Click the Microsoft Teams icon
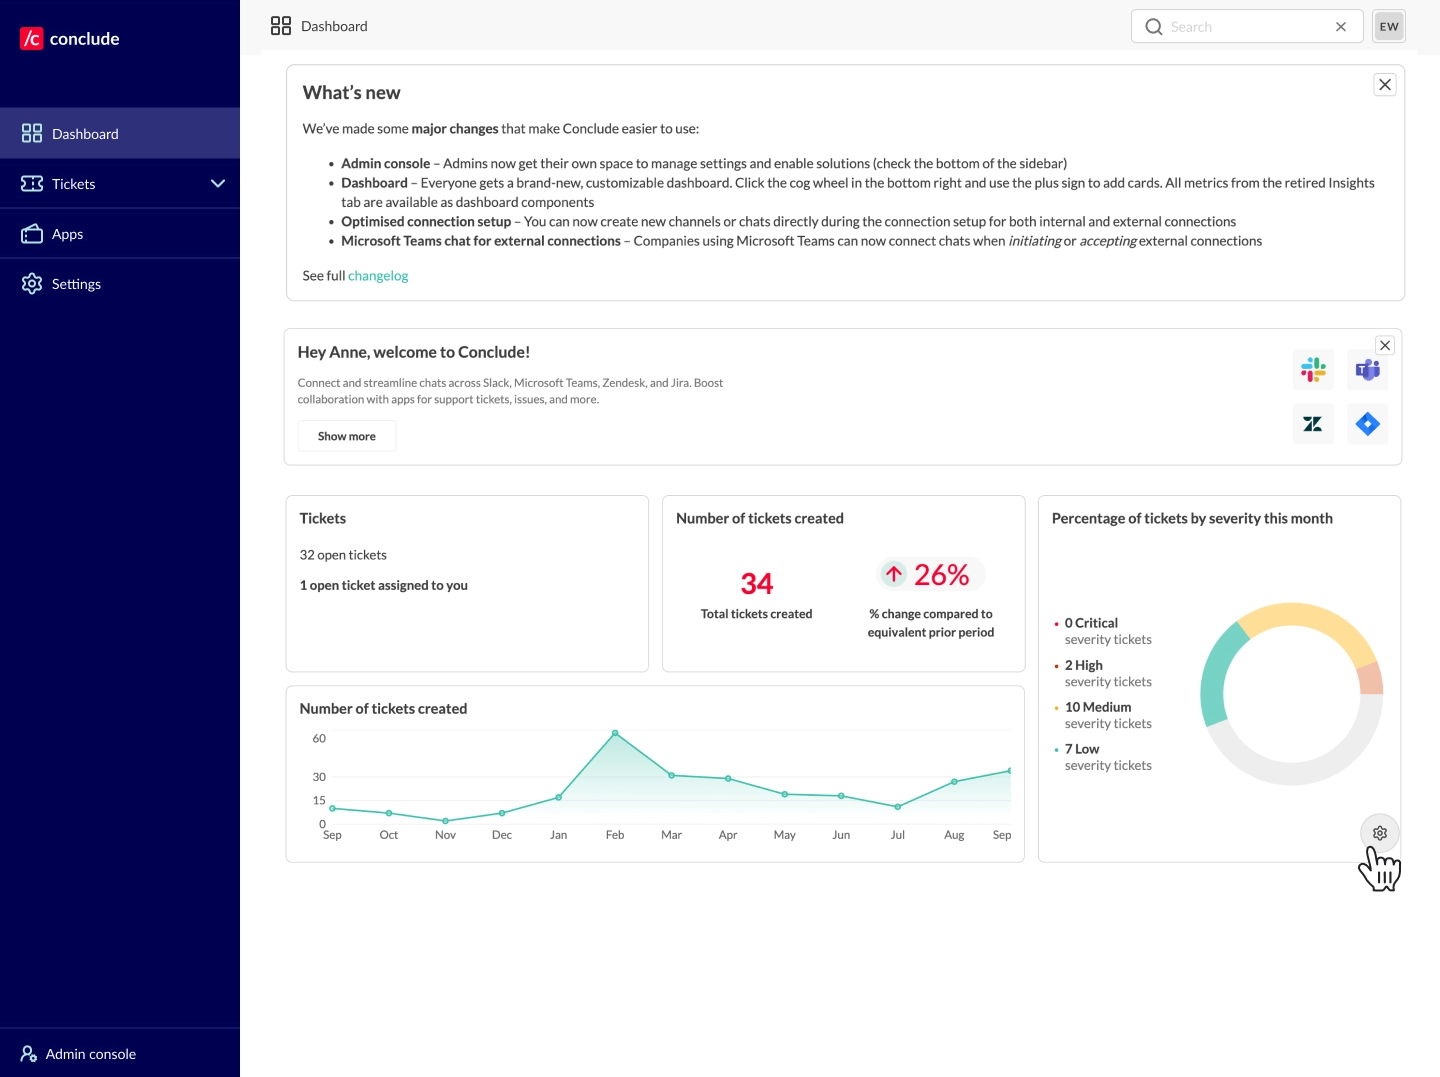The width and height of the screenshot is (1440, 1077). click(x=1367, y=370)
